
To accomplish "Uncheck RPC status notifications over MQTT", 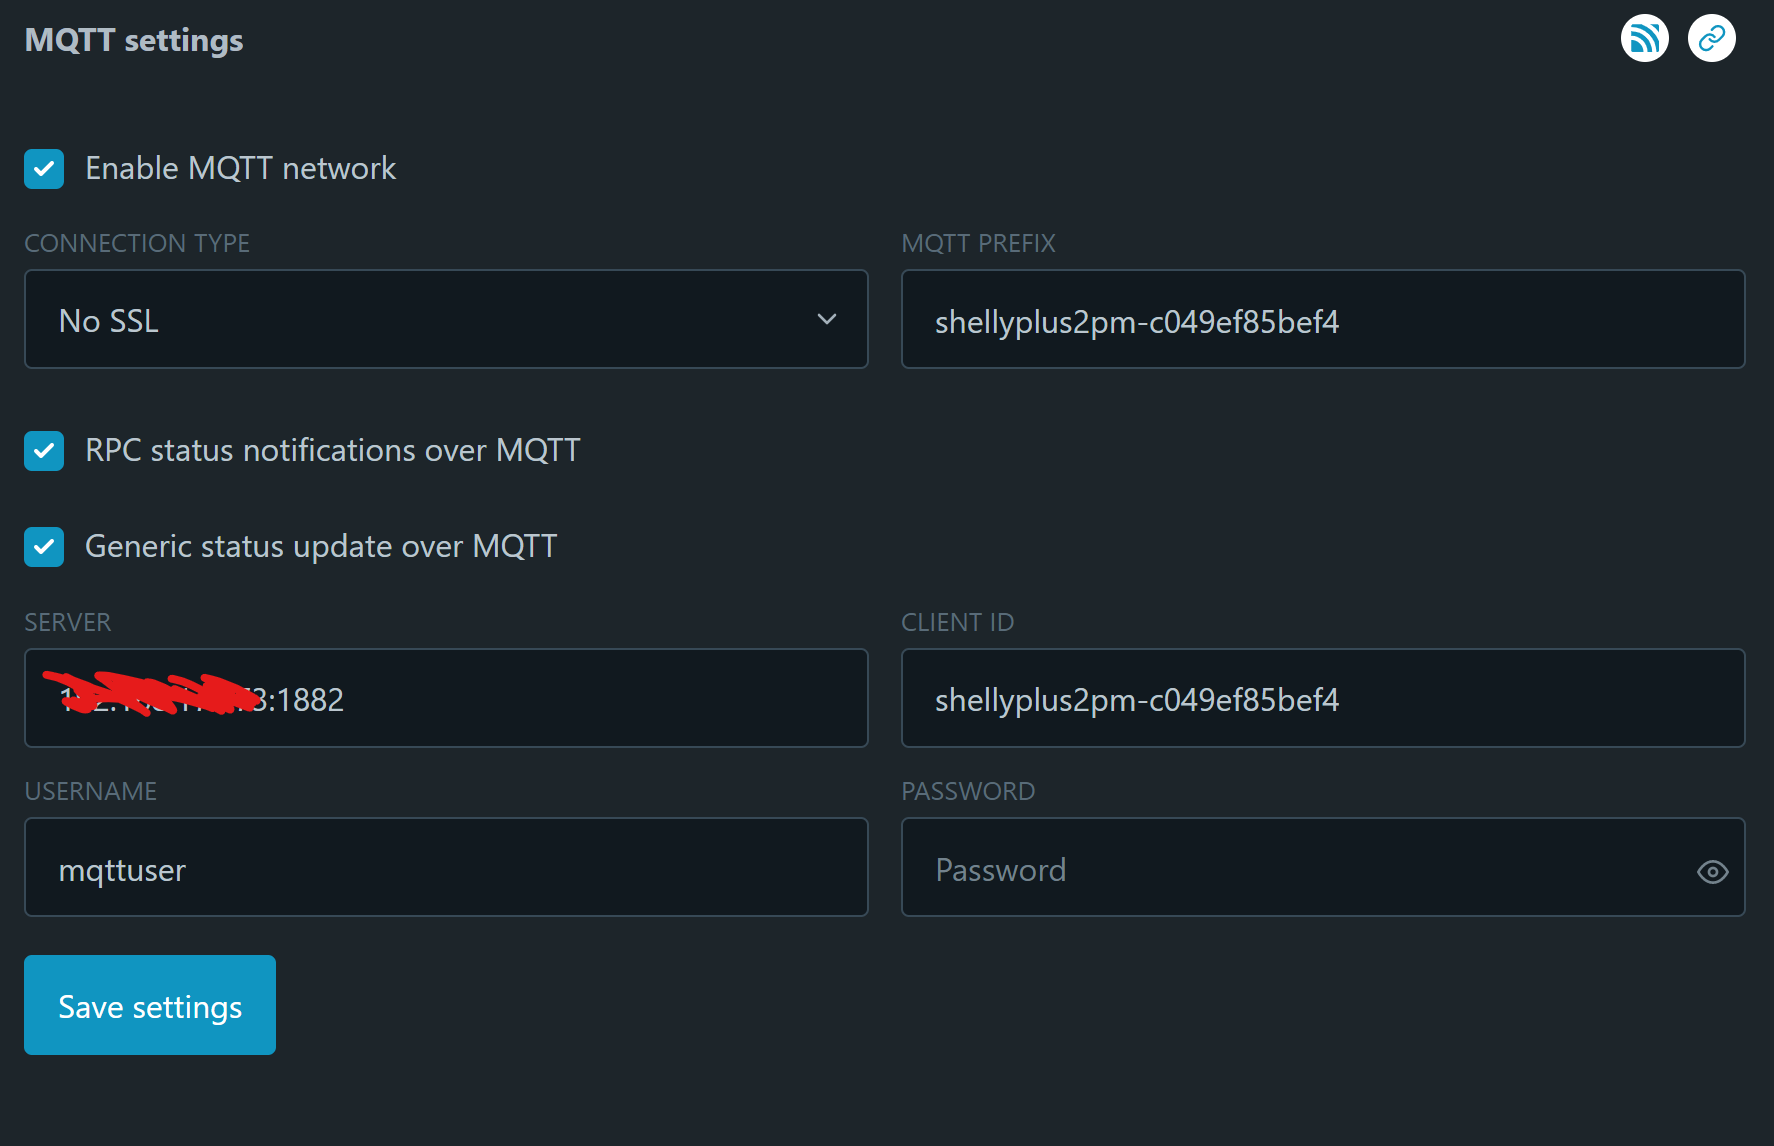I will click(x=44, y=451).
